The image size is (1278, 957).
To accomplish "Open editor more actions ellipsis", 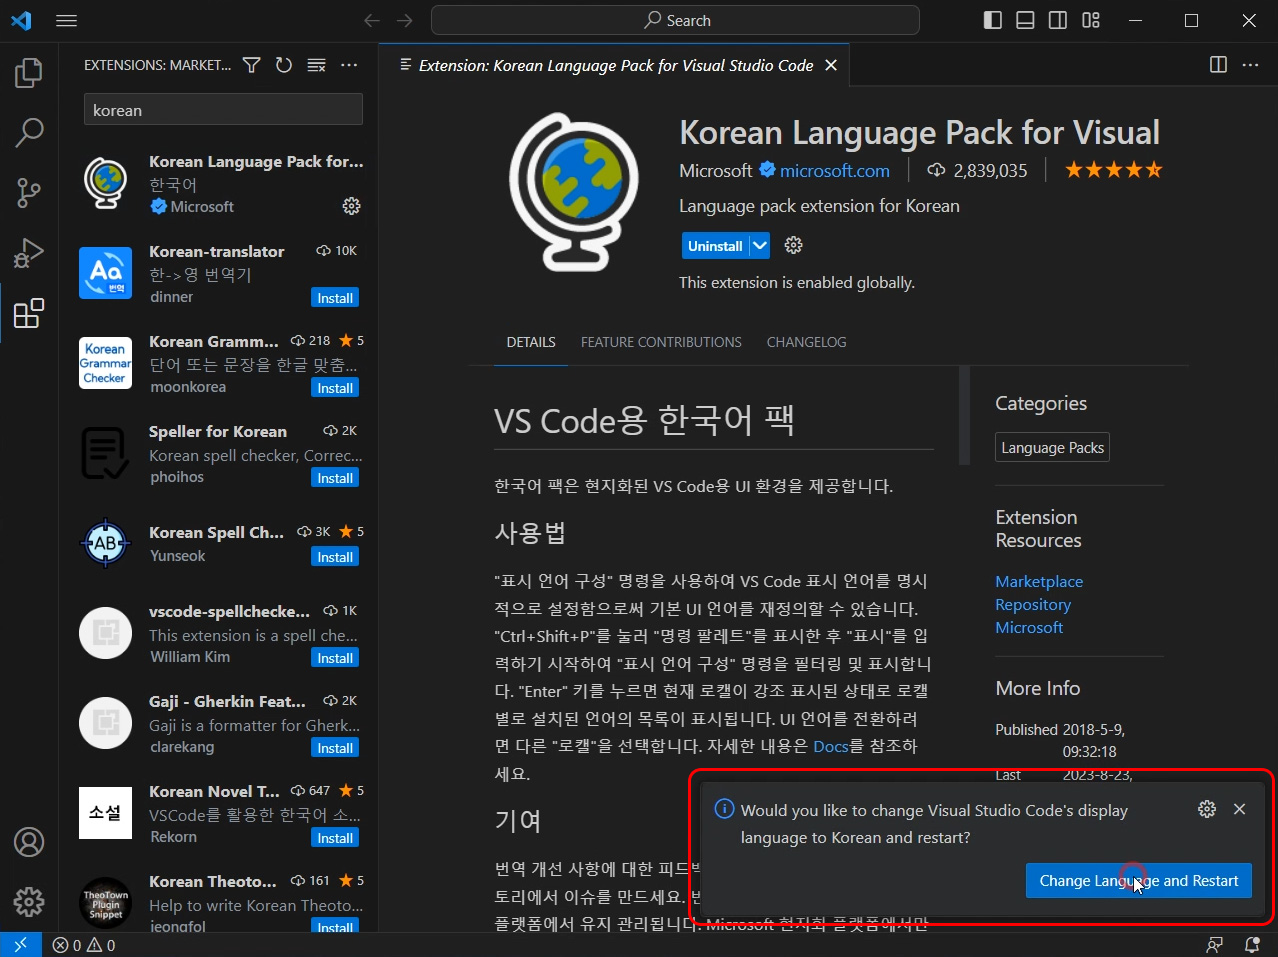I will [x=1250, y=65].
